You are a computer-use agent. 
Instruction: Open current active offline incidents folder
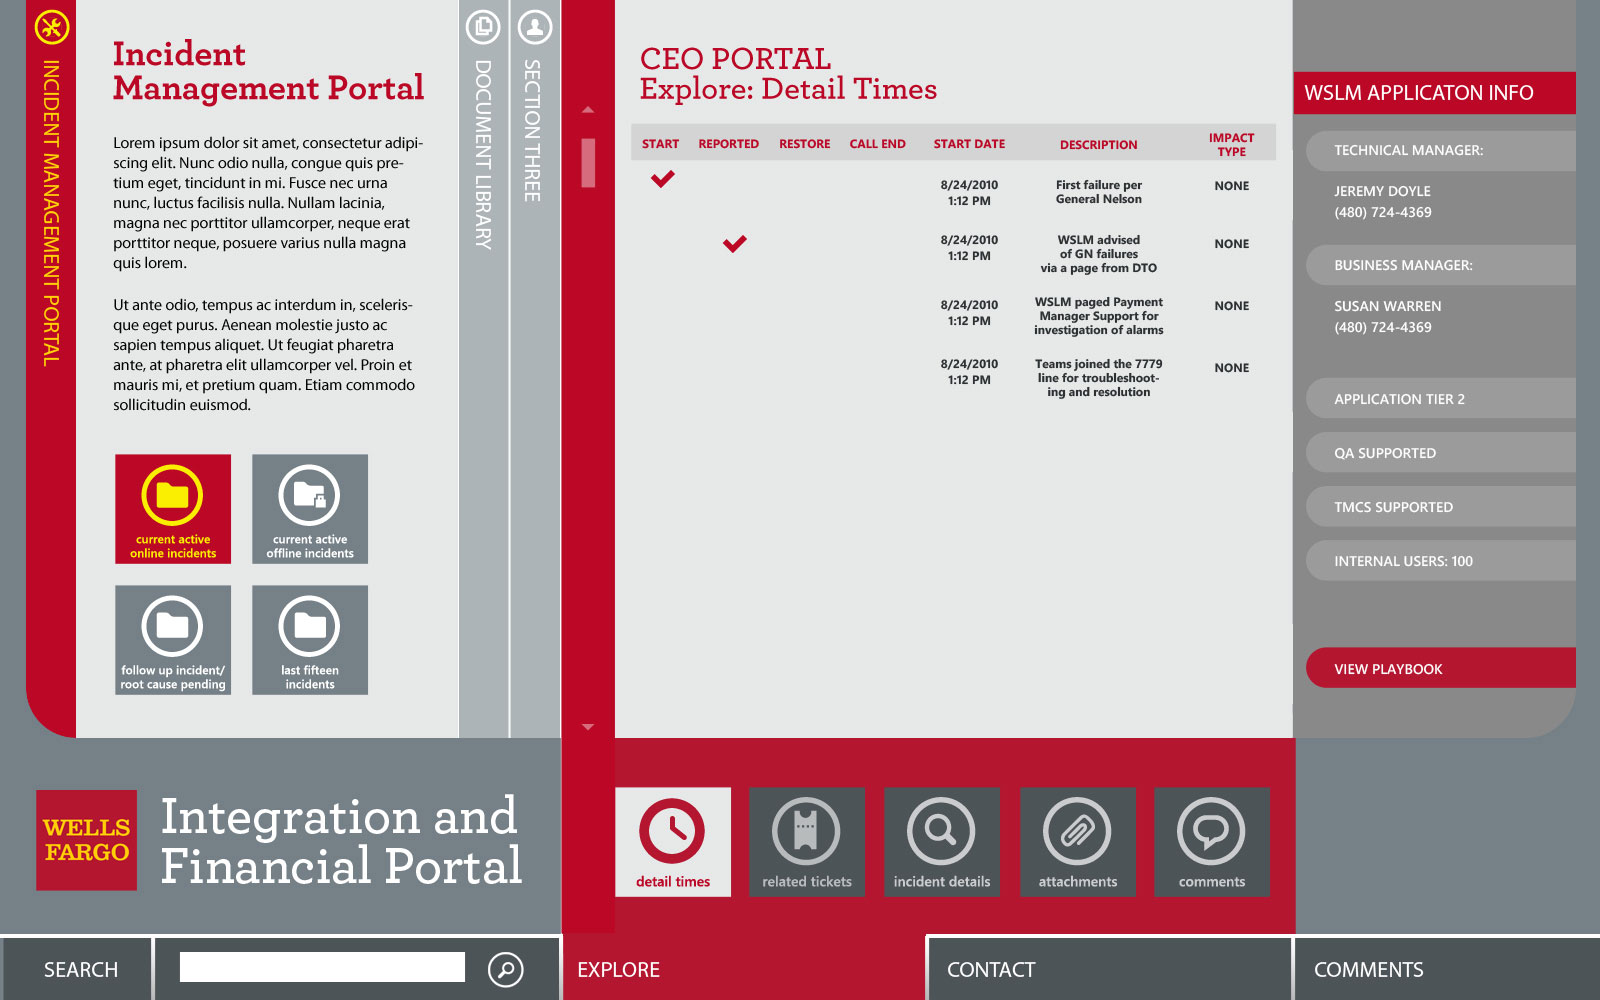tap(310, 509)
